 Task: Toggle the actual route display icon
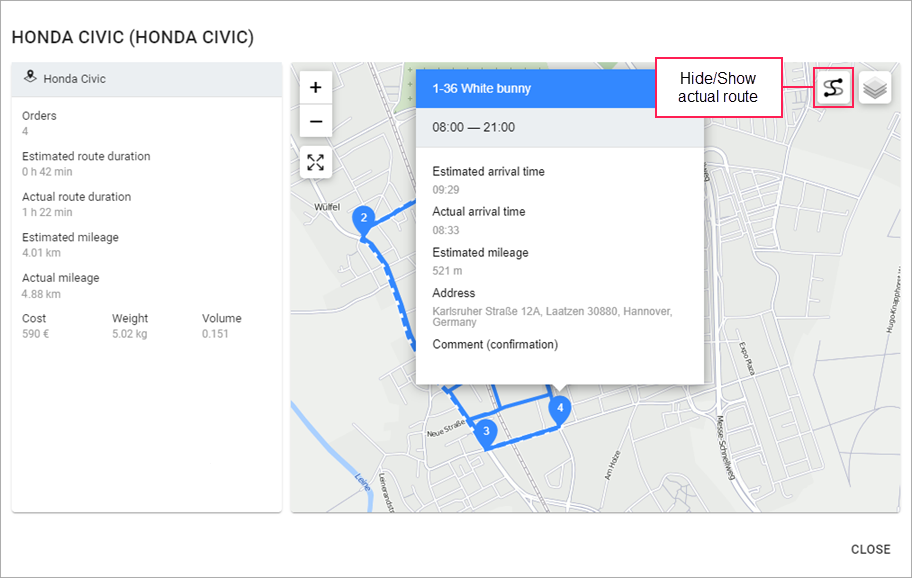click(x=833, y=88)
